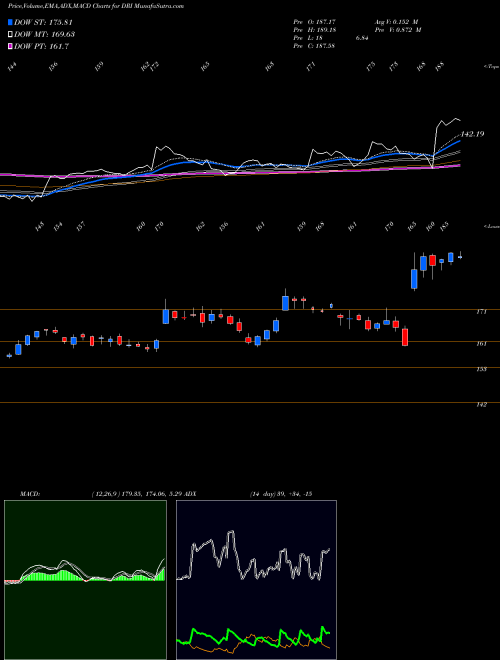Screen dimensions: 500x660
Task: Open the dark blue ADX indicator panel
Action: pyautogui.click(x=256, y=580)
